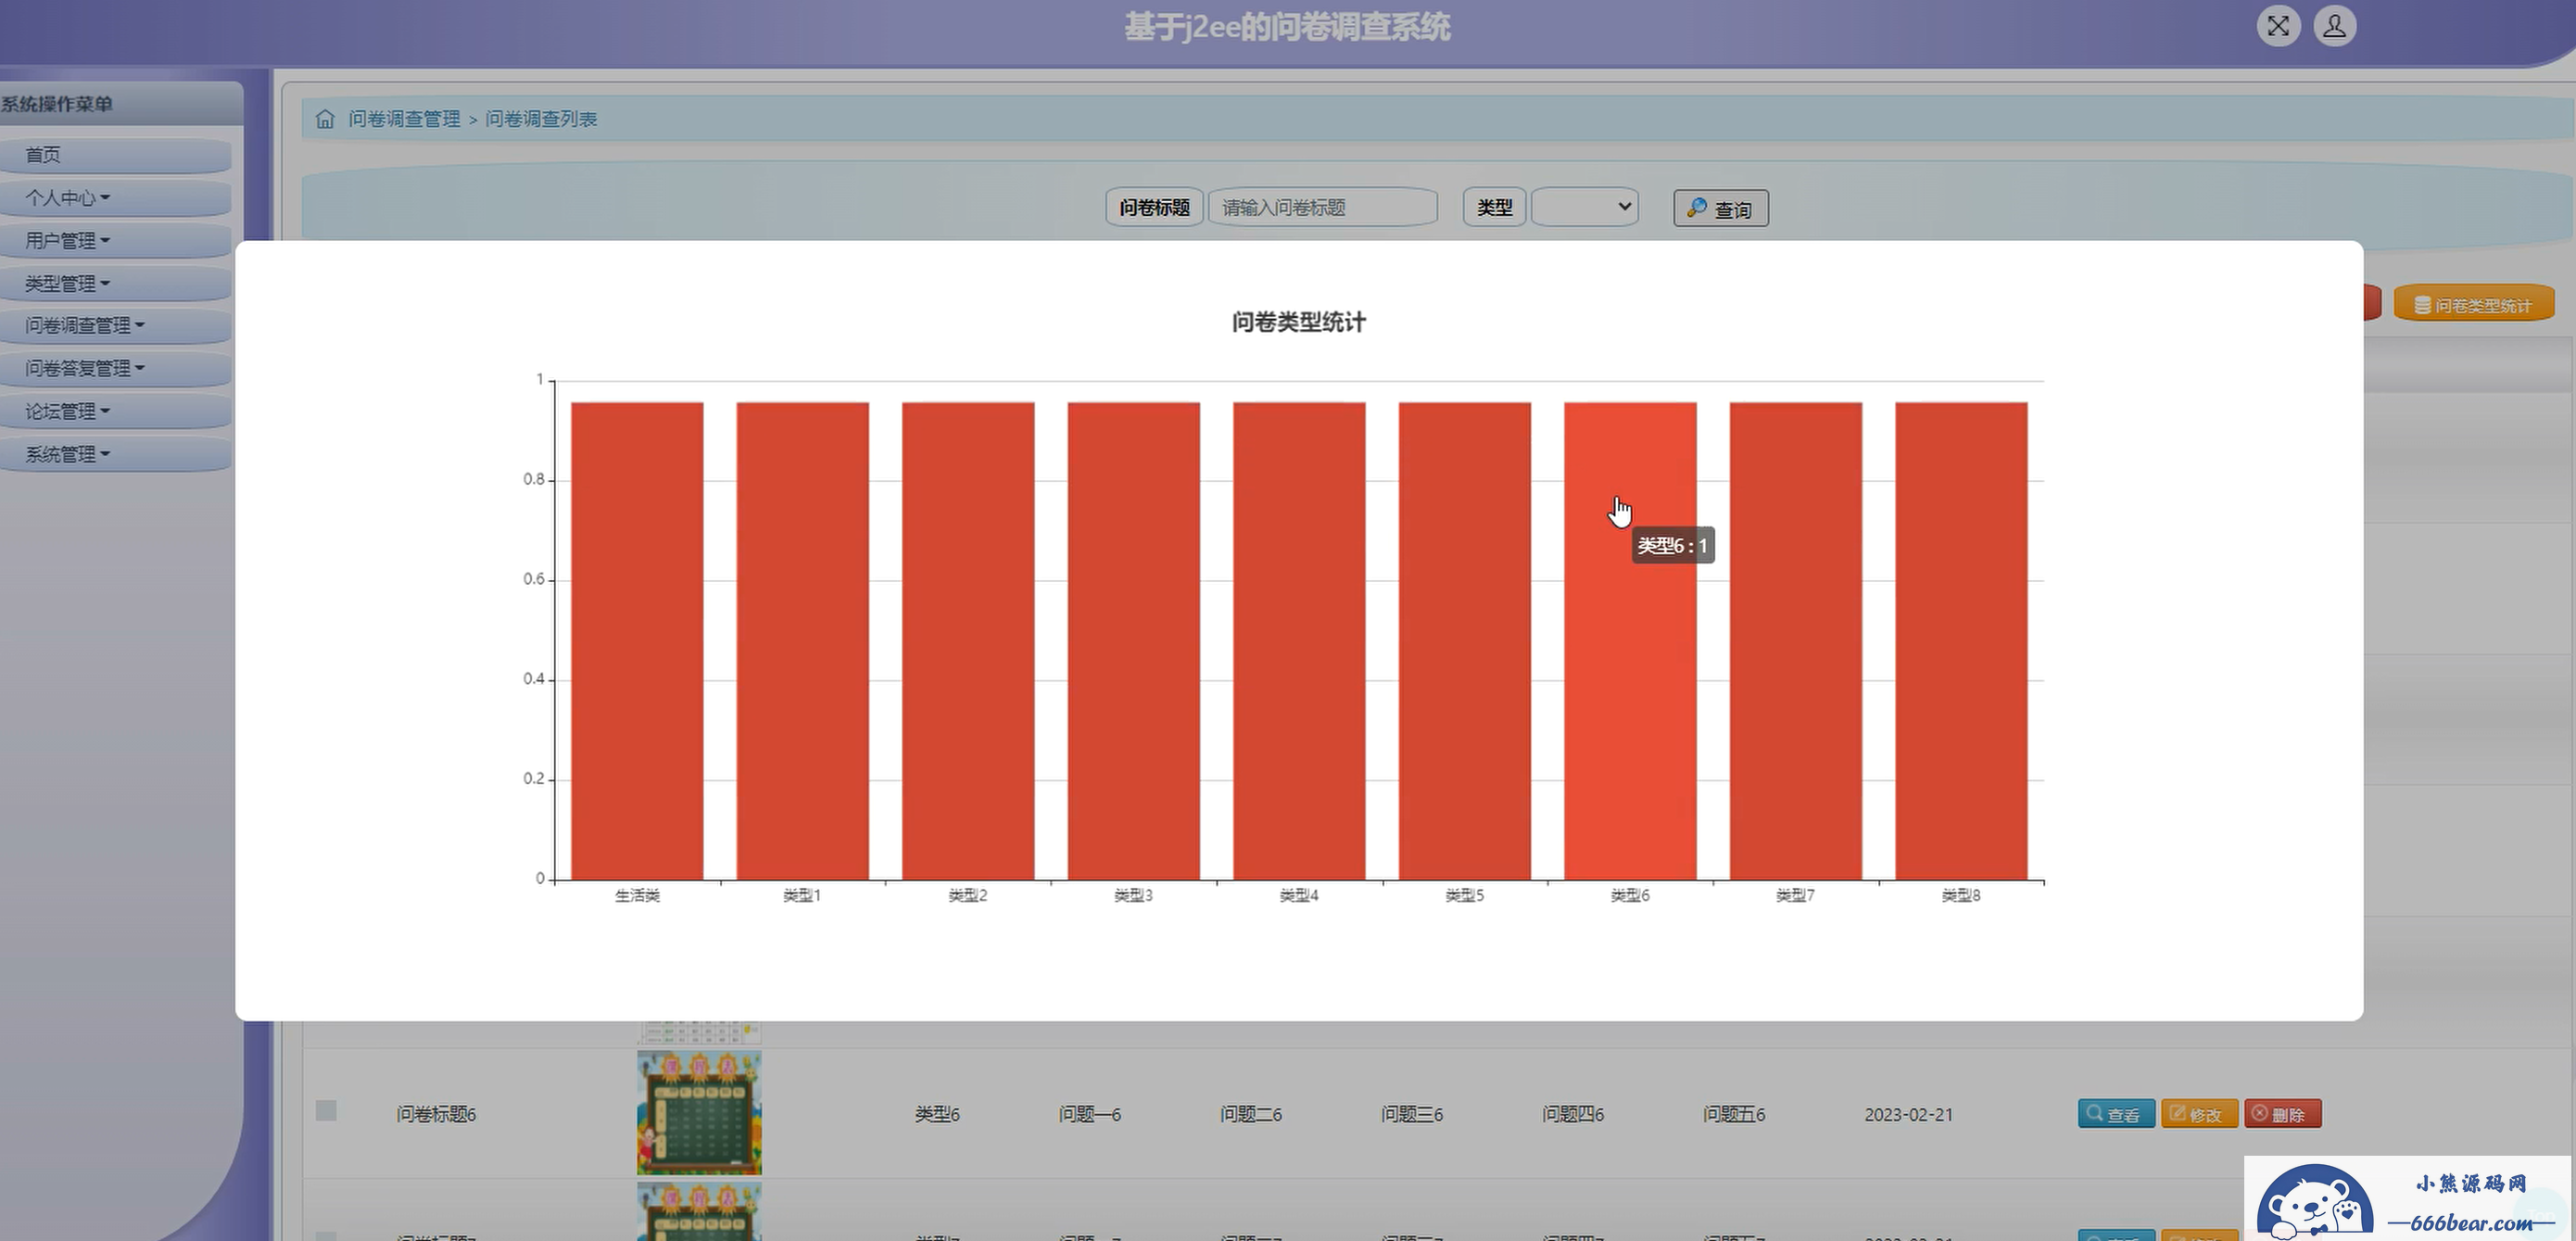
Task: Expand the 问卷答复管理 menu
Action: click(116, 369)
